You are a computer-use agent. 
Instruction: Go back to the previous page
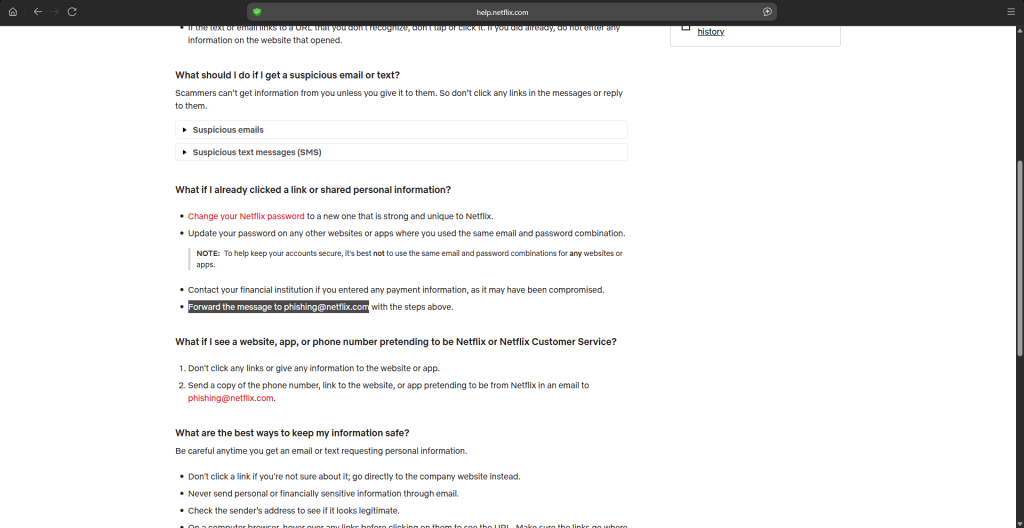37,11
